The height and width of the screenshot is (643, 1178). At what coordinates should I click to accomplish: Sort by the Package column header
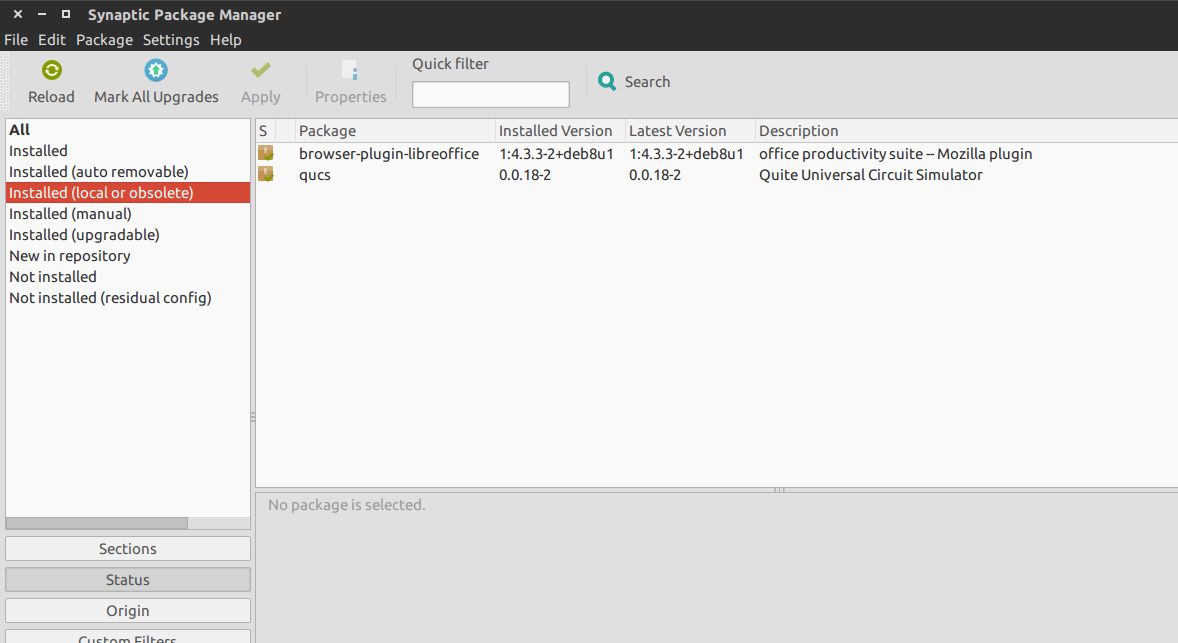pyautogui.click(x=395, y=131)
